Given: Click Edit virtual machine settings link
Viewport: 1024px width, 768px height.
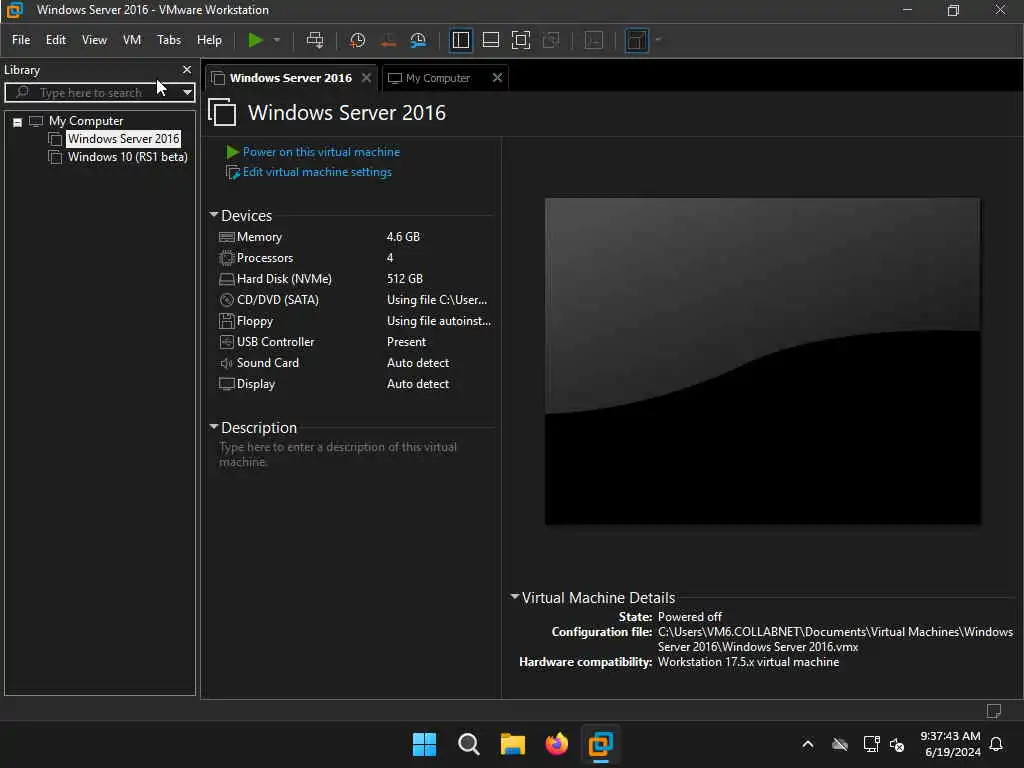Looking at the screenshot, I should [317, 172].
